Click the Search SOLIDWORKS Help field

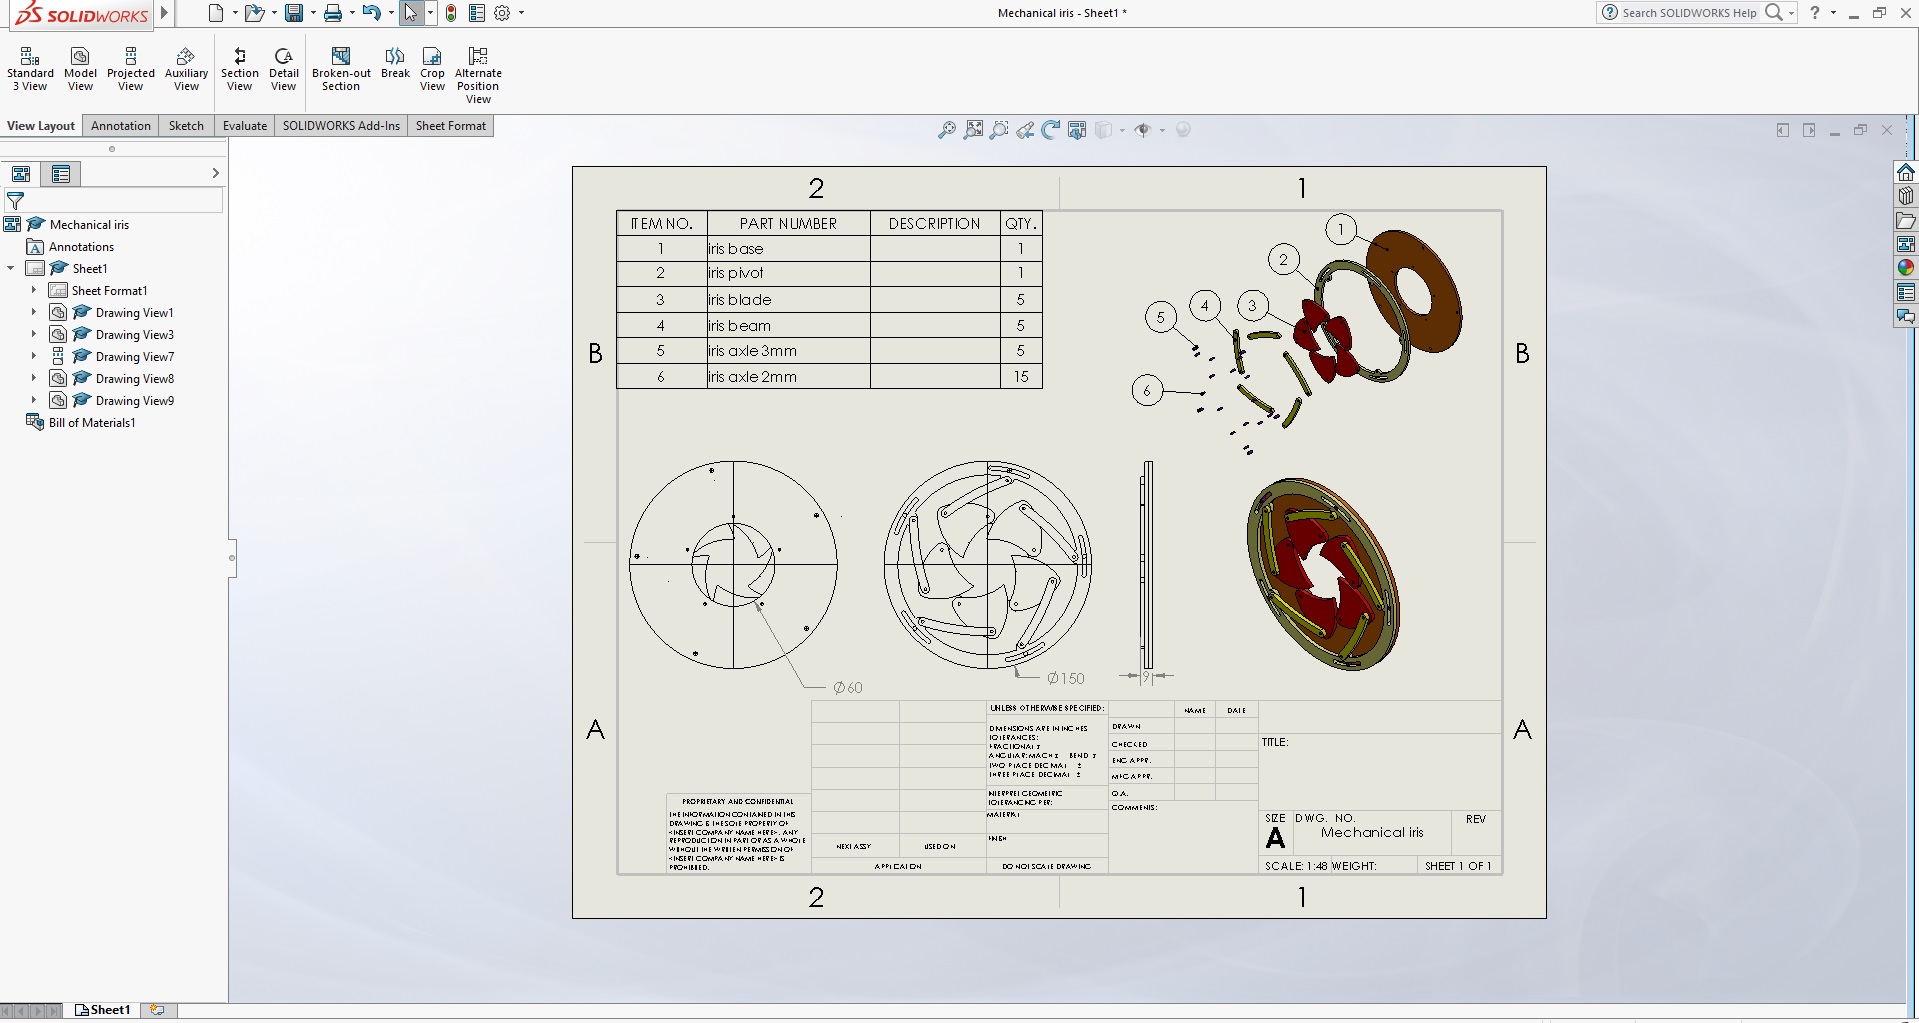point(1688,13)
